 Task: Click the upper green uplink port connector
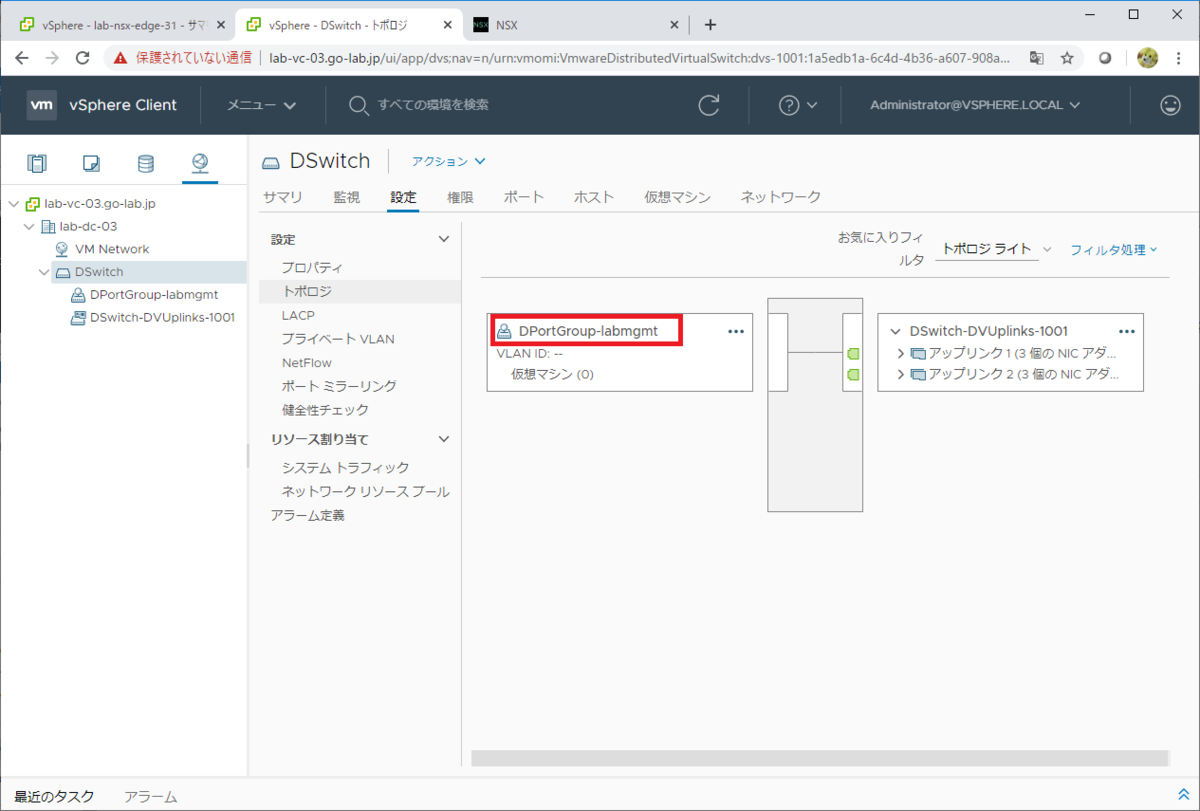click(853, 353)
